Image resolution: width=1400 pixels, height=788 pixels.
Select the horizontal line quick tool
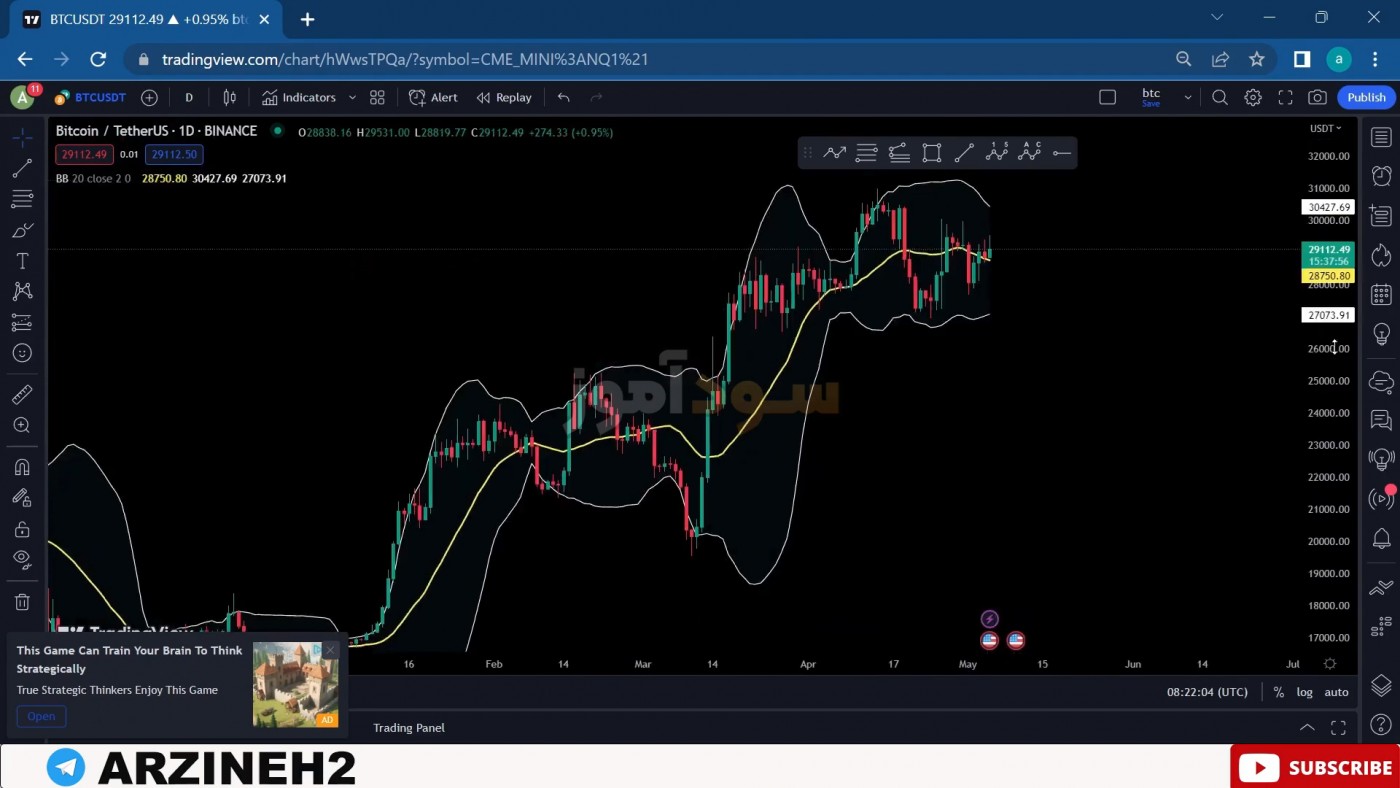point(1062,153)
